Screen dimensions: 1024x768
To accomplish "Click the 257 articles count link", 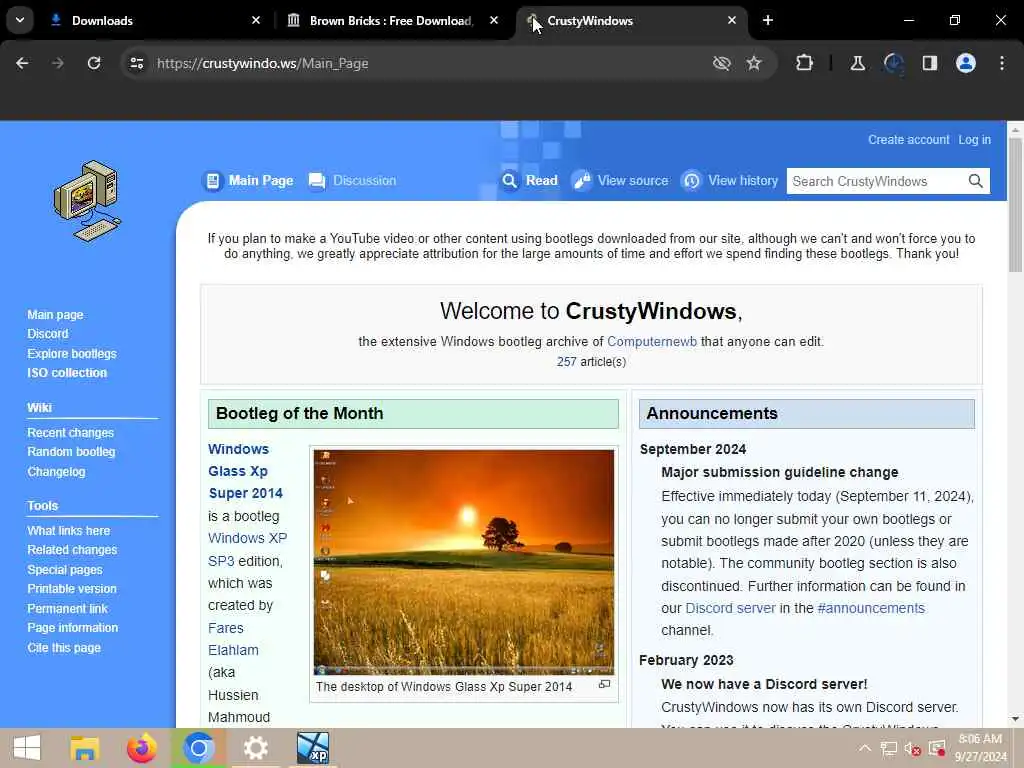I will pos(566,362).
